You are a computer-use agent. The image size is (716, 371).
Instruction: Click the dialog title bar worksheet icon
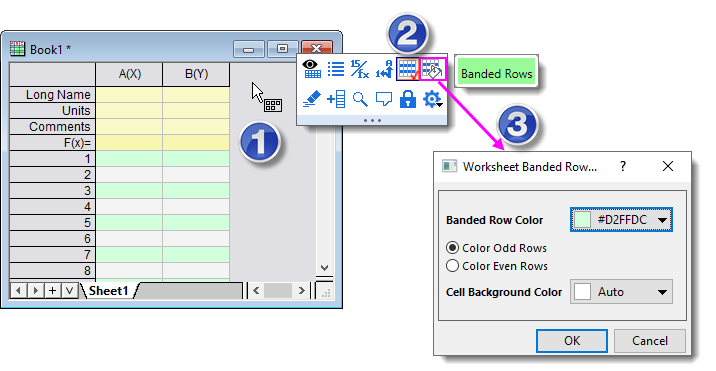tap(450, 166)
